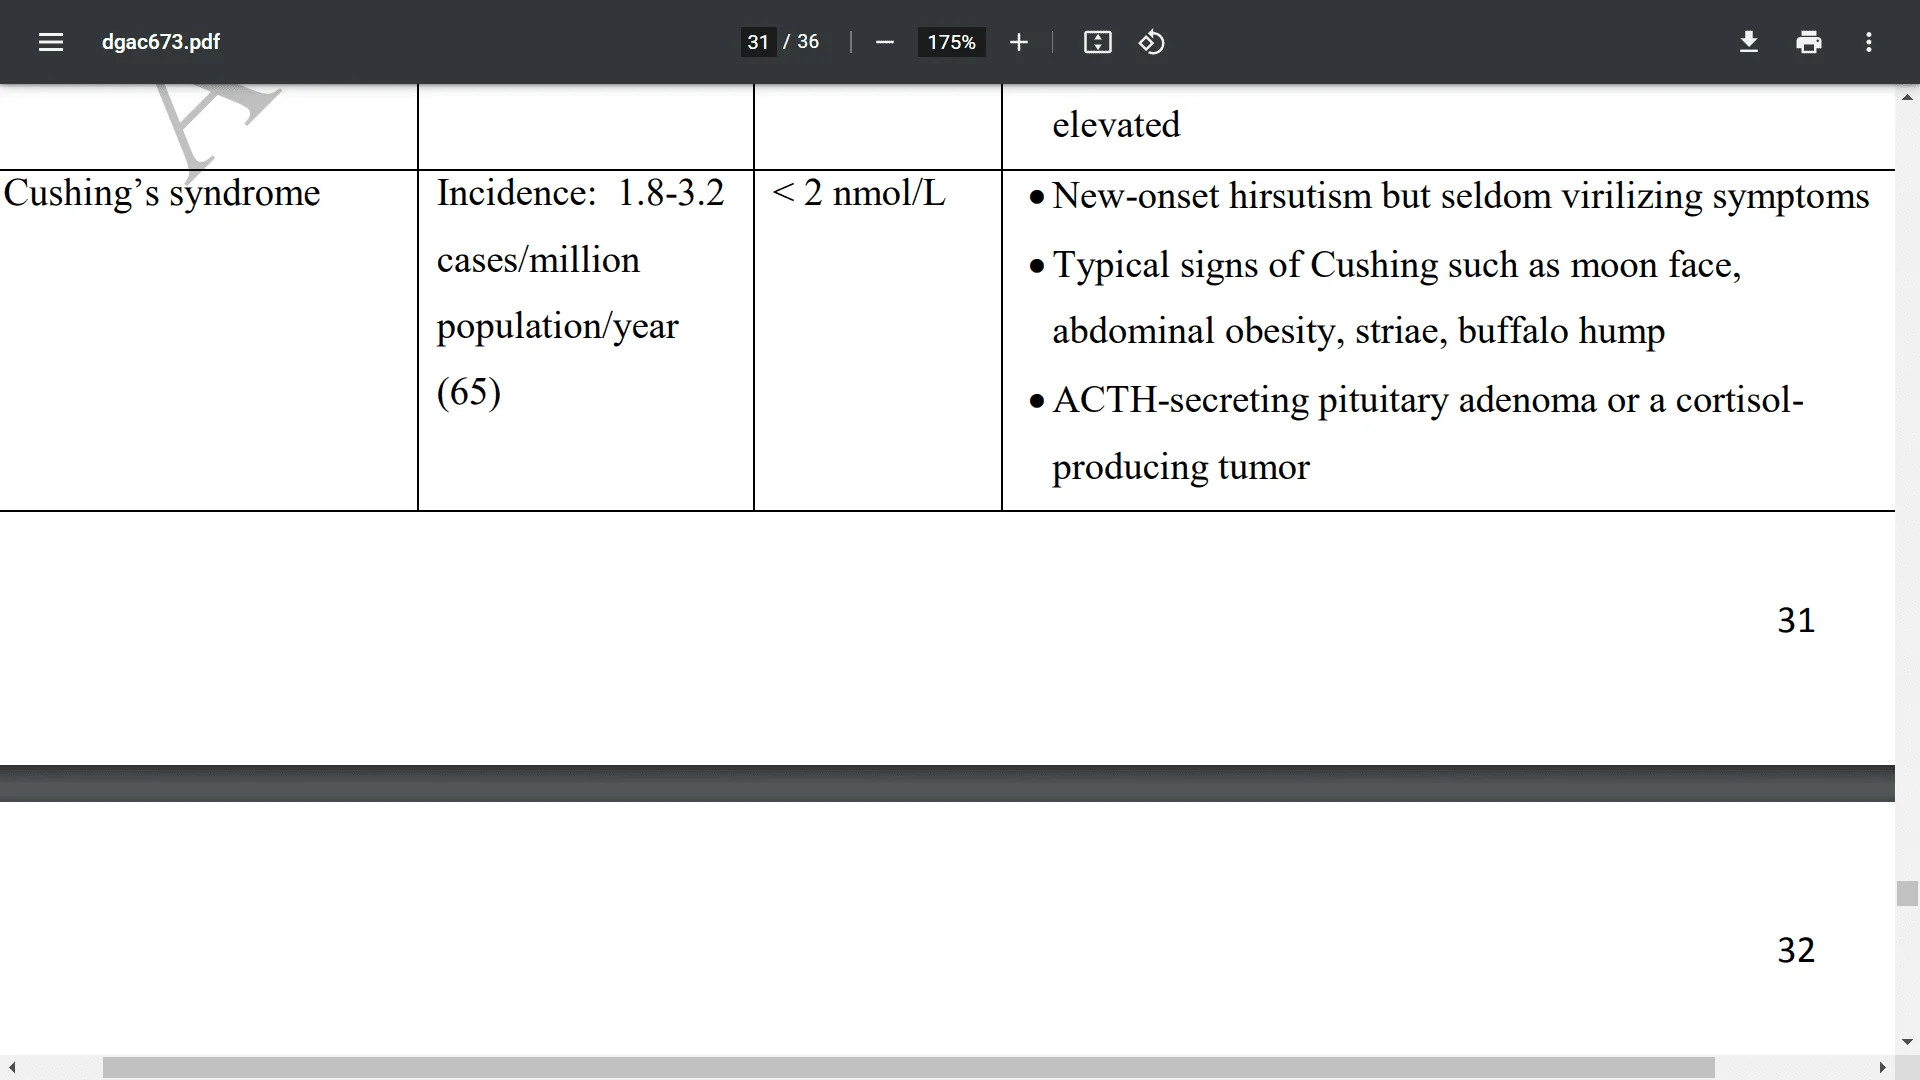Click the page number 31 footer
The image size is (1920, 1080).
pyautogui.click(x=1796, y=621)
